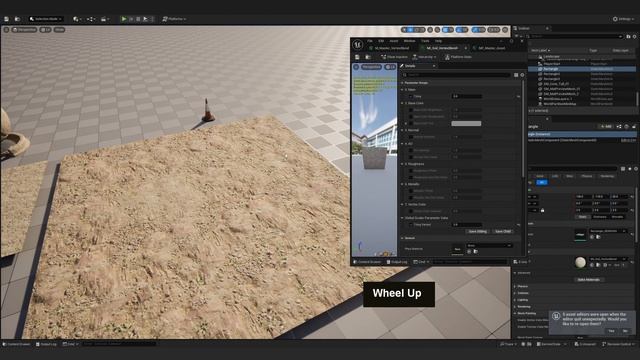This screenshot has height=360, width=640.
Task: Switch to the MF_Master tab in material editor
Action: [x=492, y=48]
